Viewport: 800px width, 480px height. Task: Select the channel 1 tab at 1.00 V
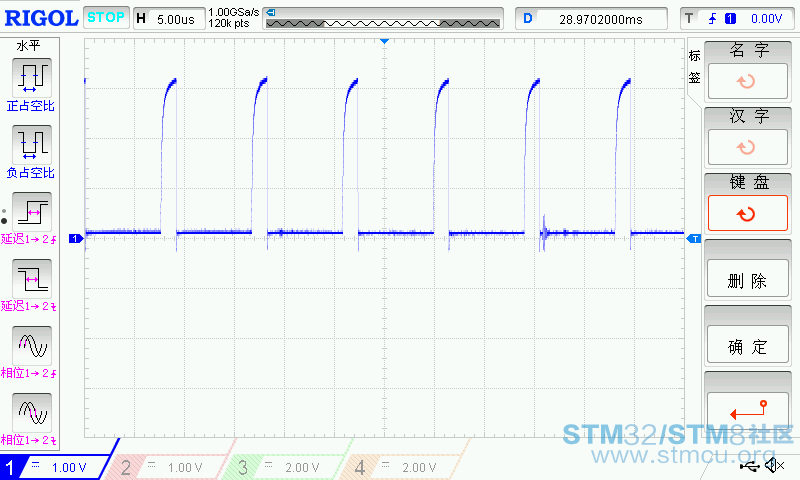(56, 467)
